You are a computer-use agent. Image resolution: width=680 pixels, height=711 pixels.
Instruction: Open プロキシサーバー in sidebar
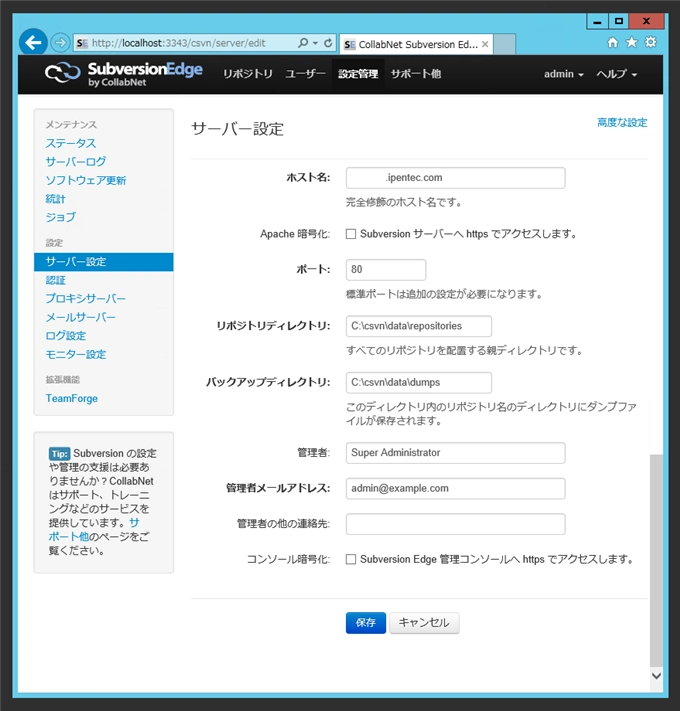tap(85, 299)
